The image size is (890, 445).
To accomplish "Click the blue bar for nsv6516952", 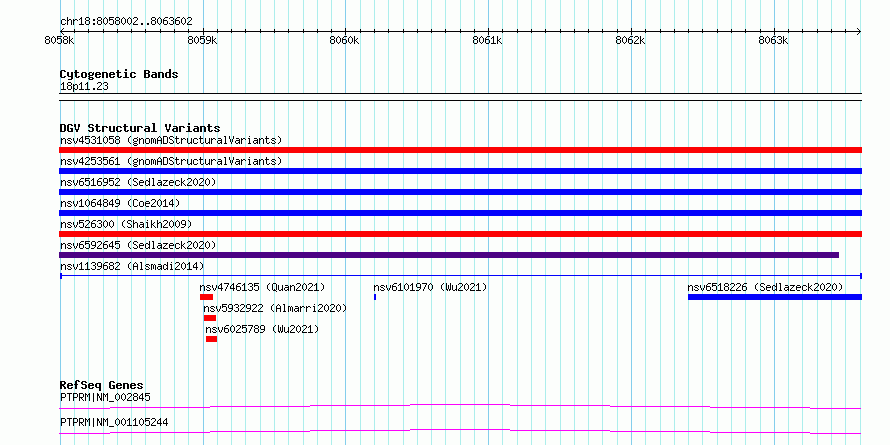I will [460, 192].
